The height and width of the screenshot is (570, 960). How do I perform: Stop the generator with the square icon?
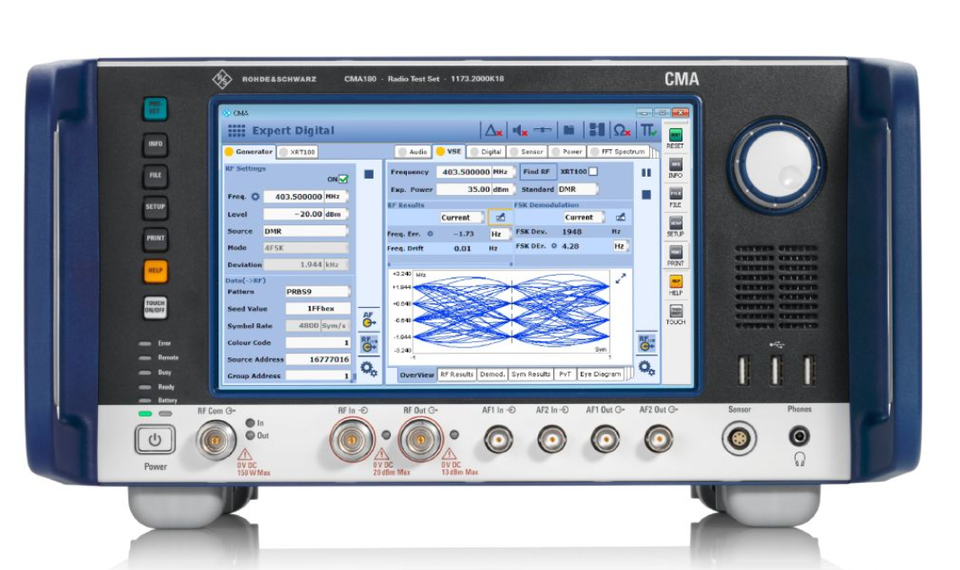pos(369,174)
